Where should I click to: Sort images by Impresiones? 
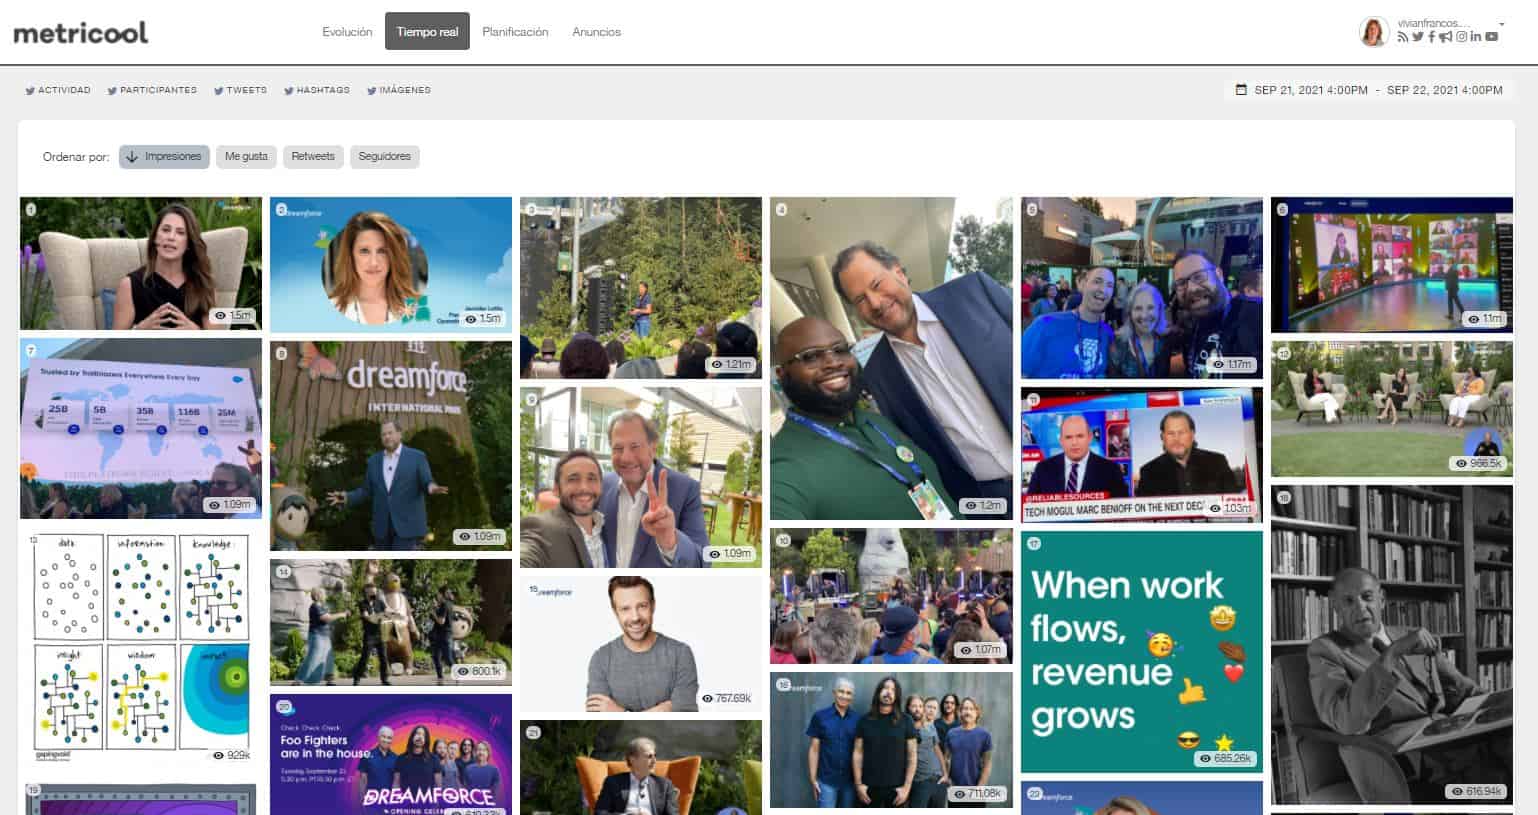164,156
